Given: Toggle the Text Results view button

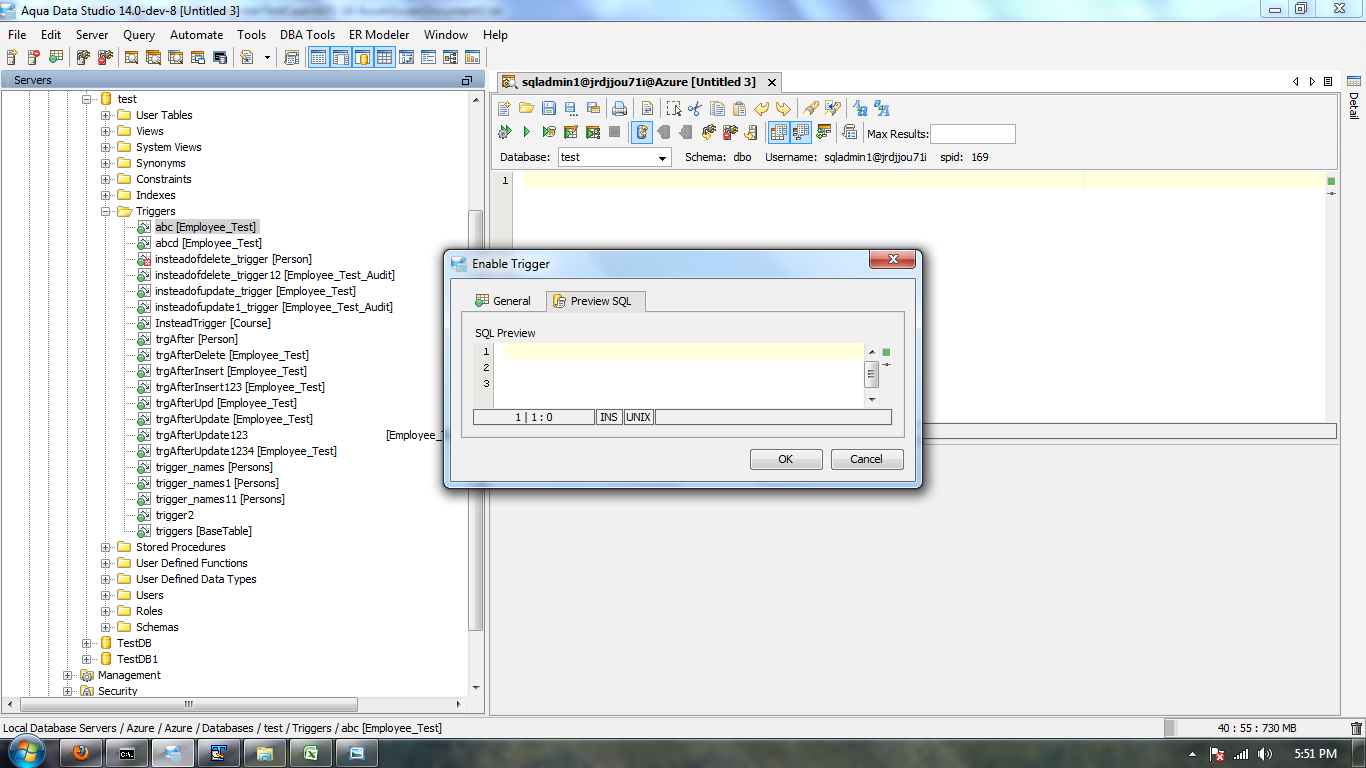Looking at the screenshot, I should click(x=801, y=132).
